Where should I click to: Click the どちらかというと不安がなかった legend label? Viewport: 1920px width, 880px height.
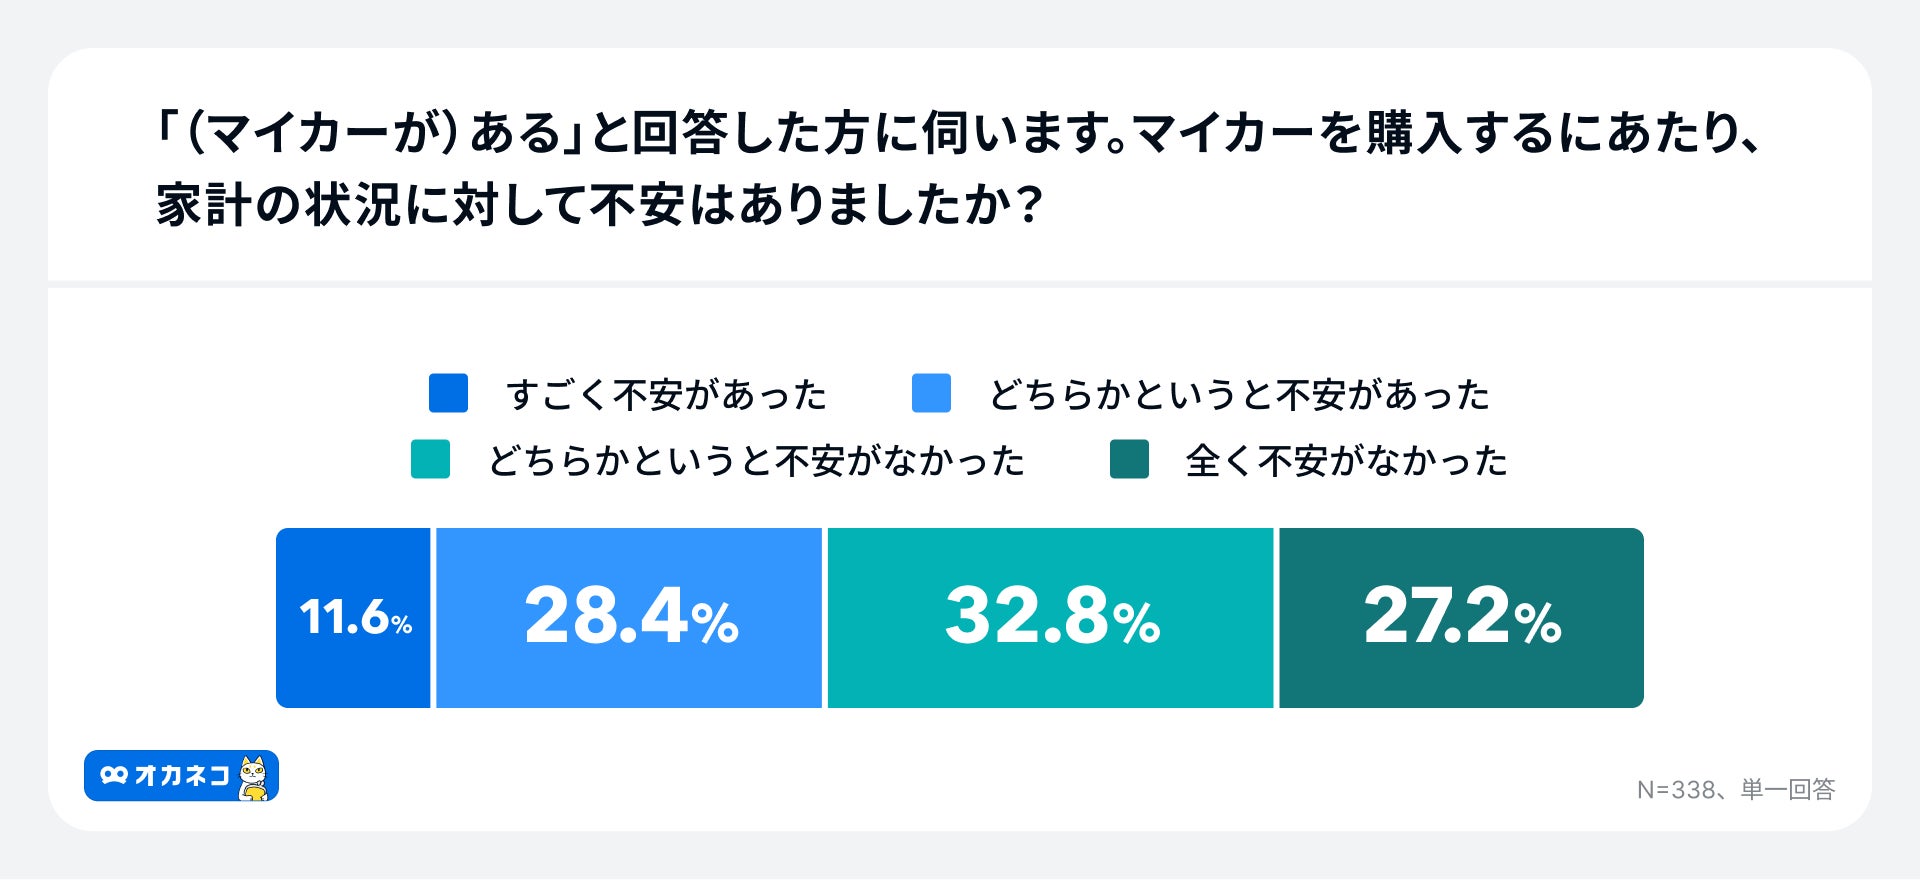[756, 461]
